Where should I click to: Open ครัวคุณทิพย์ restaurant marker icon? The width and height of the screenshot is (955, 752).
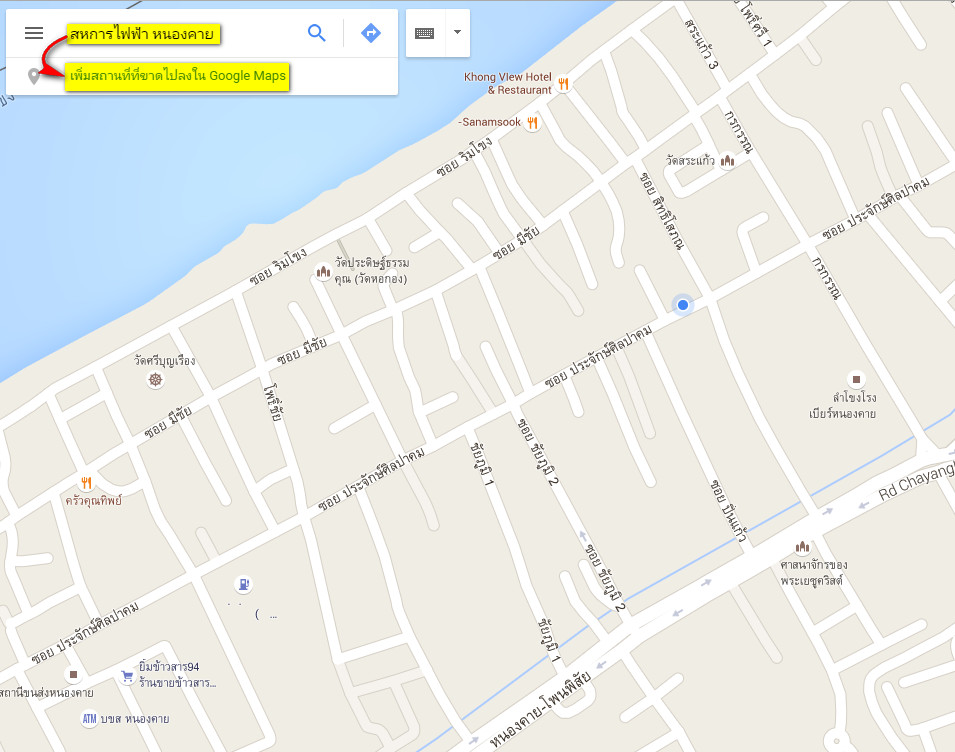(x=86, y=483)
